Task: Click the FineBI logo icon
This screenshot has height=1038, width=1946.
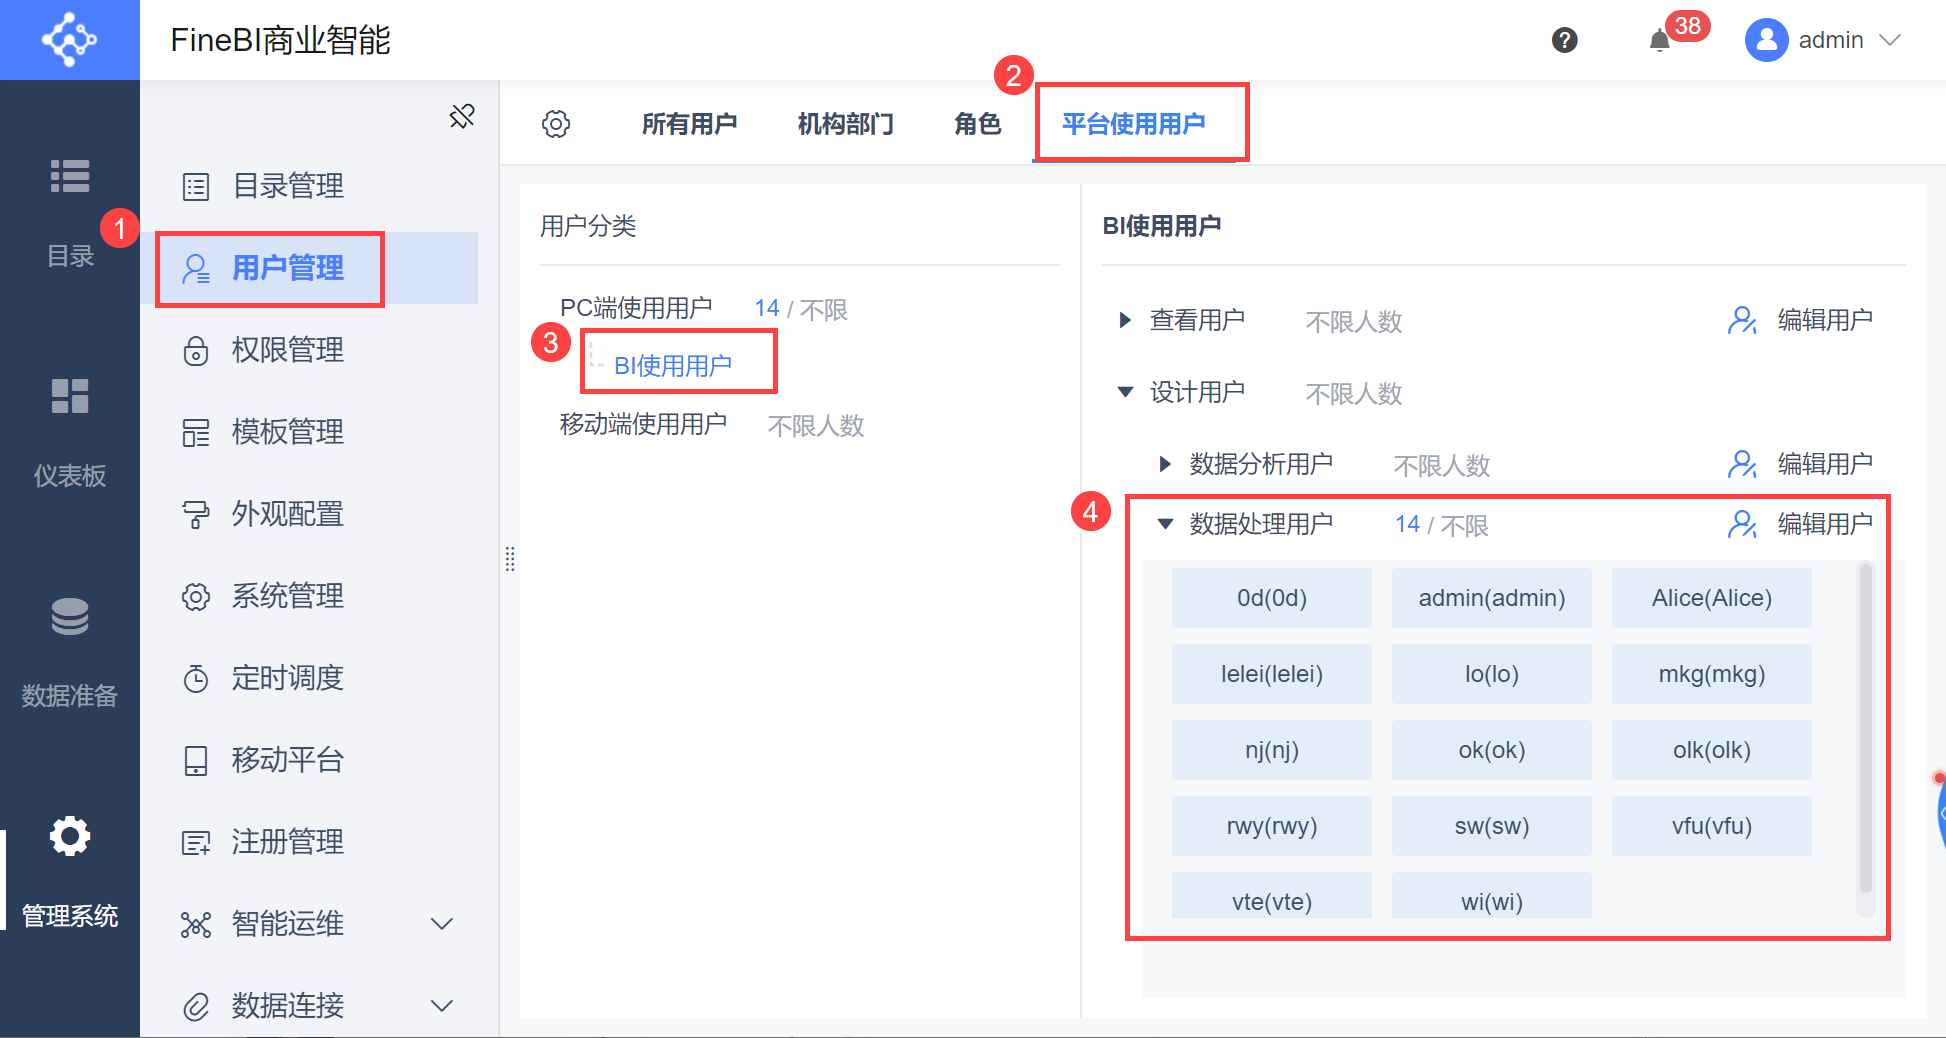Action: [x=69, y=40]
